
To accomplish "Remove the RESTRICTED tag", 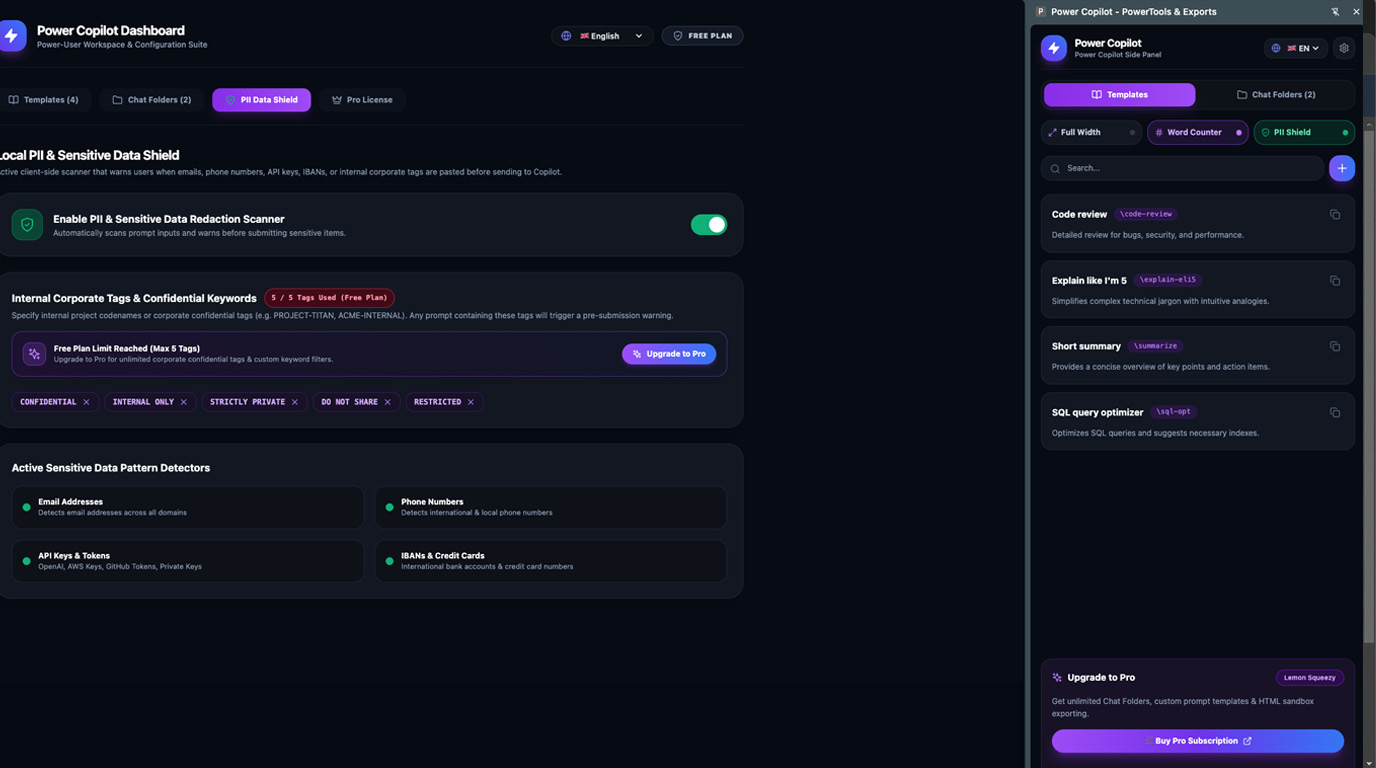I will (x=471, y=402).
